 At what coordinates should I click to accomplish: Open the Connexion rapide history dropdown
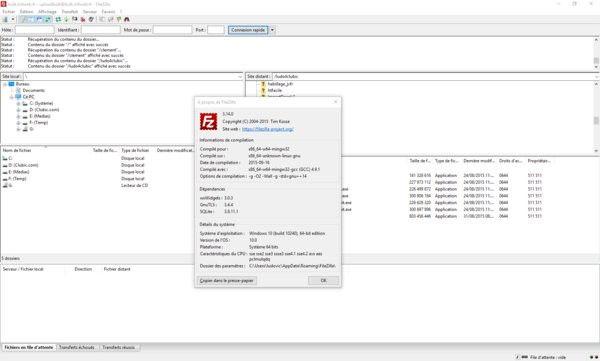click(x=272, y=30)
